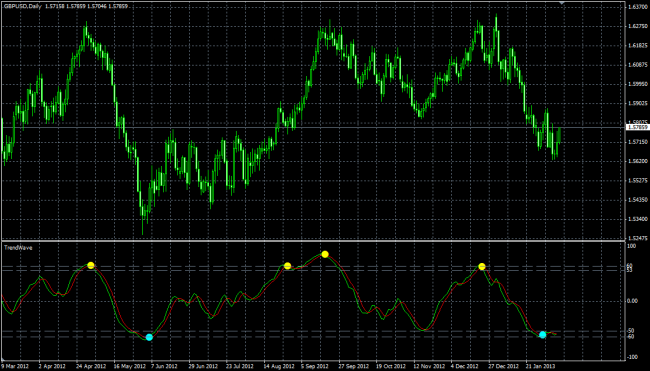Click cyan signal dot near 7 Jun 2012
The image size is (650, 371).
(x=149, y=337)
